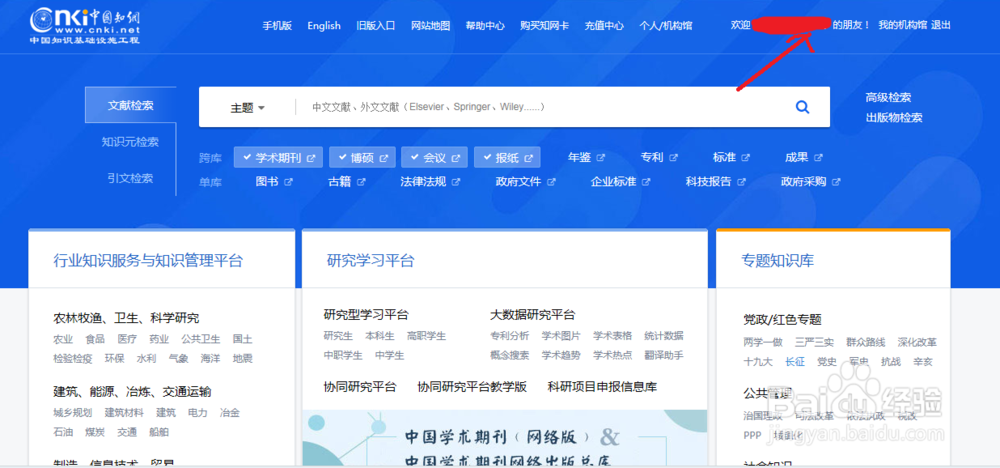
Task: Open the CNKI logo home link
Action: pyautogui.click(x=85, y=26)
